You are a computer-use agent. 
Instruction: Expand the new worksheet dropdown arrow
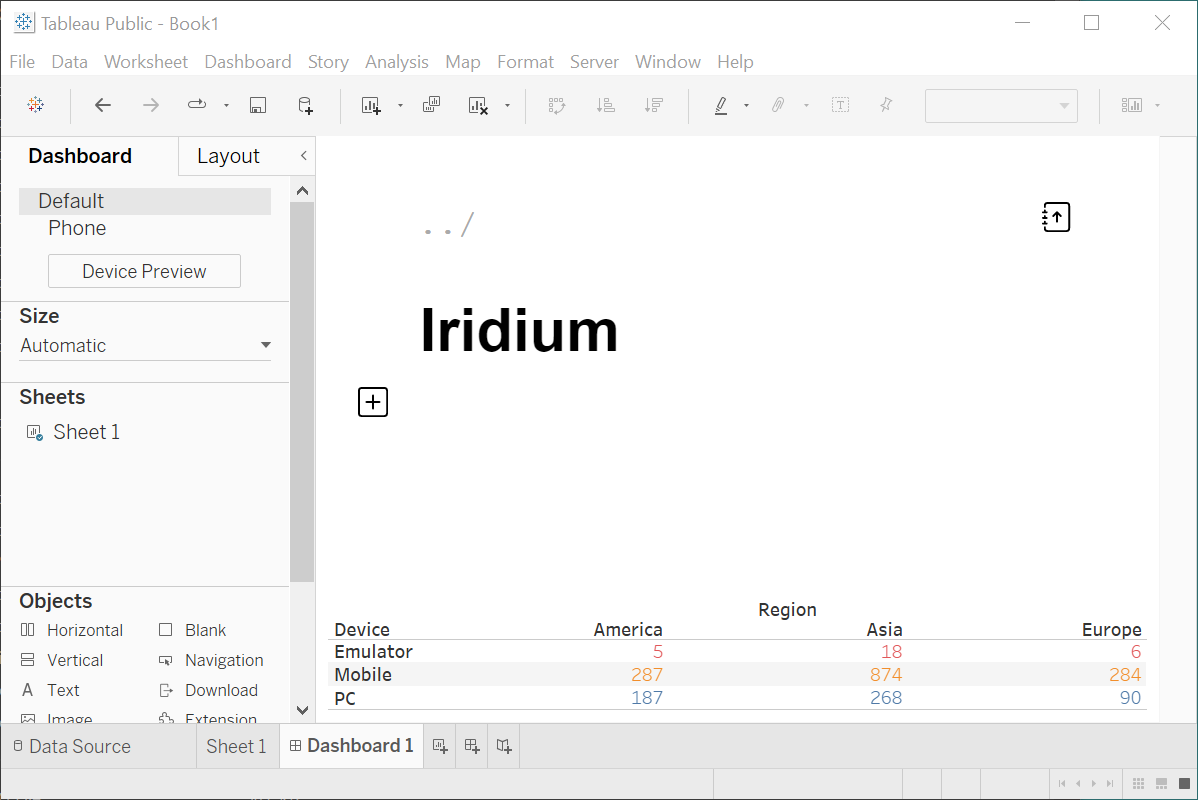click(399, 104)
